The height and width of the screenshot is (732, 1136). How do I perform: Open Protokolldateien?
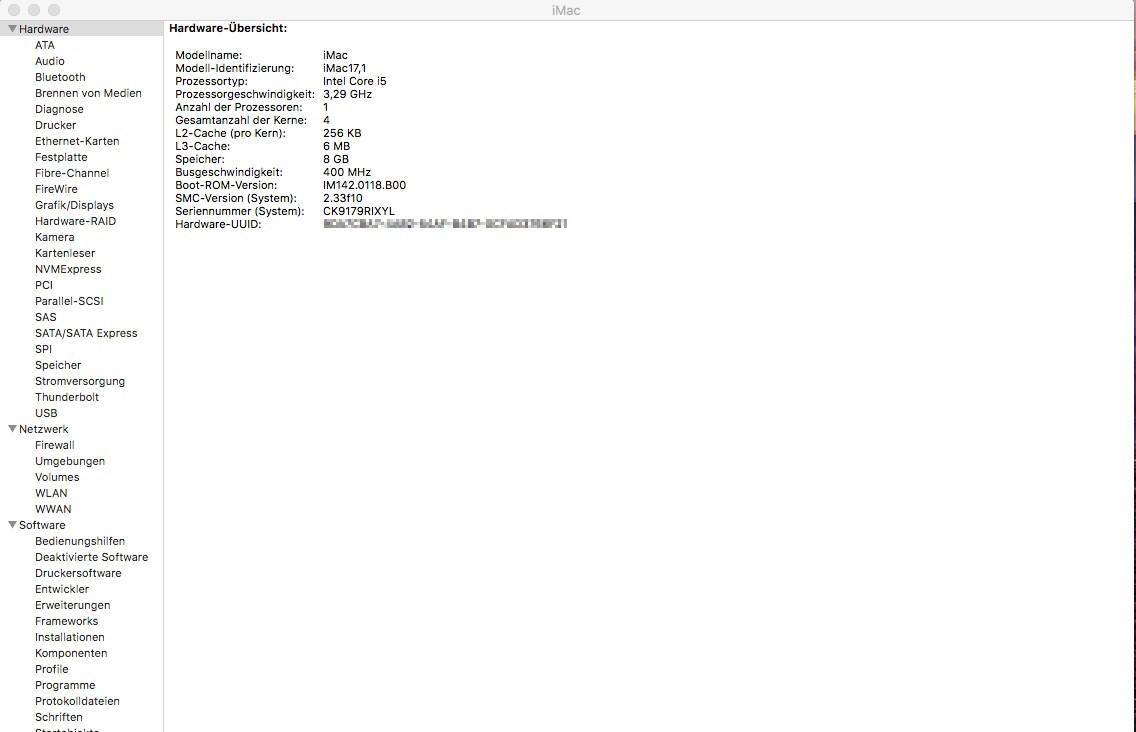tap(78, 700)
